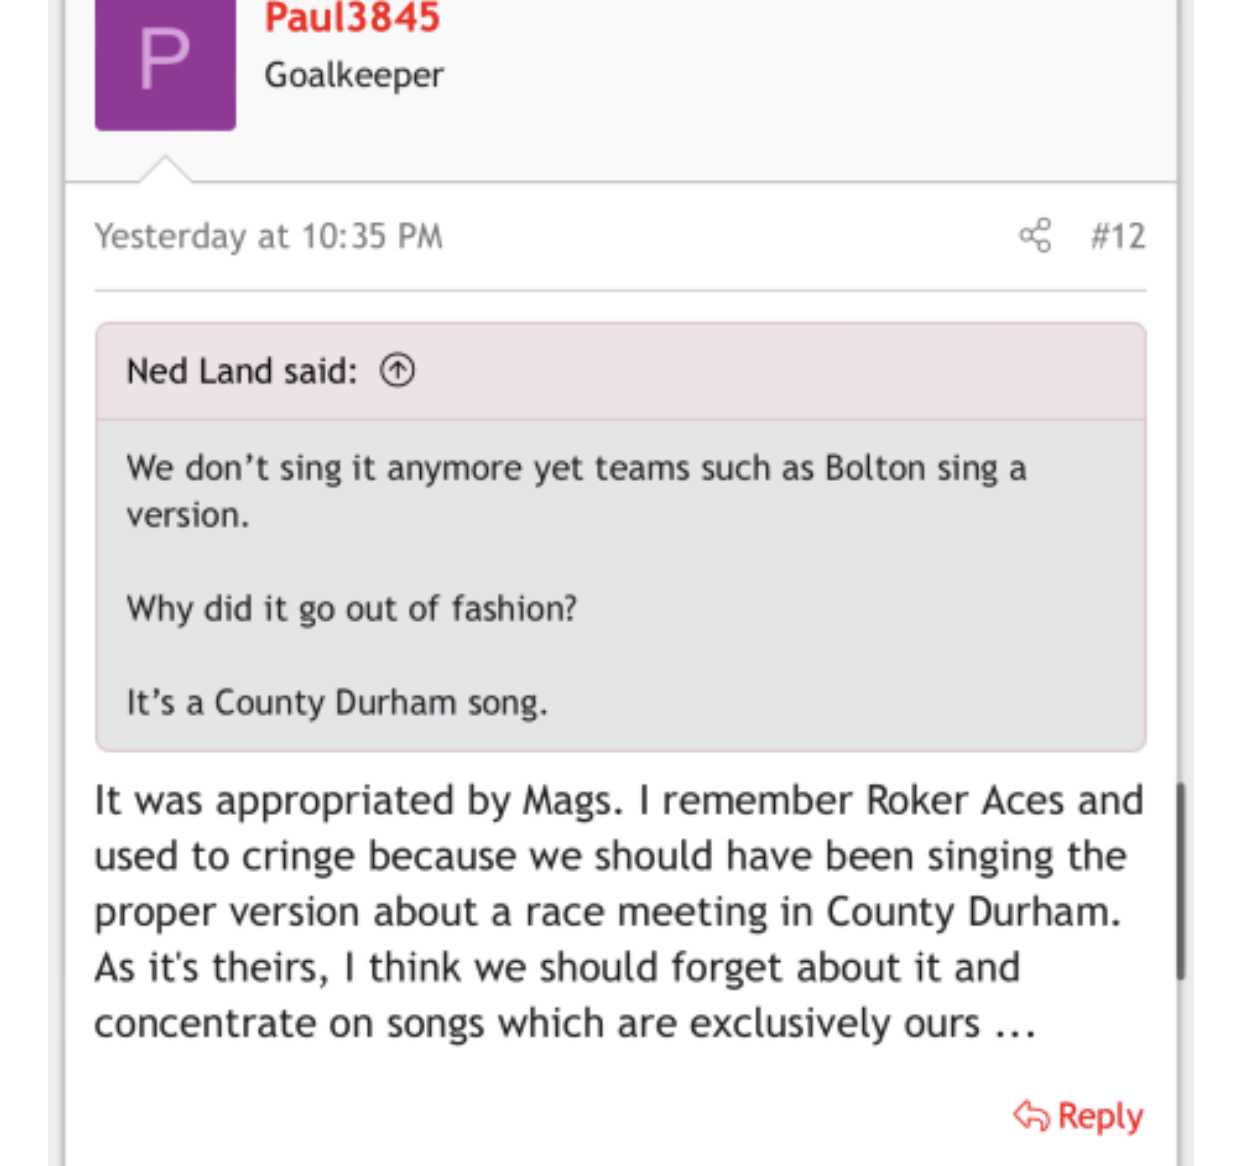1242x1166 pixels.
Task: Click the pink quote header bar
Action: pos(621,371)
